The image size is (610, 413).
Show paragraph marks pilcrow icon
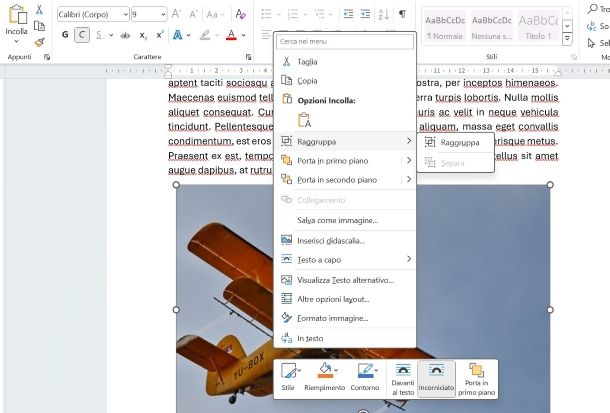[402, 14]
